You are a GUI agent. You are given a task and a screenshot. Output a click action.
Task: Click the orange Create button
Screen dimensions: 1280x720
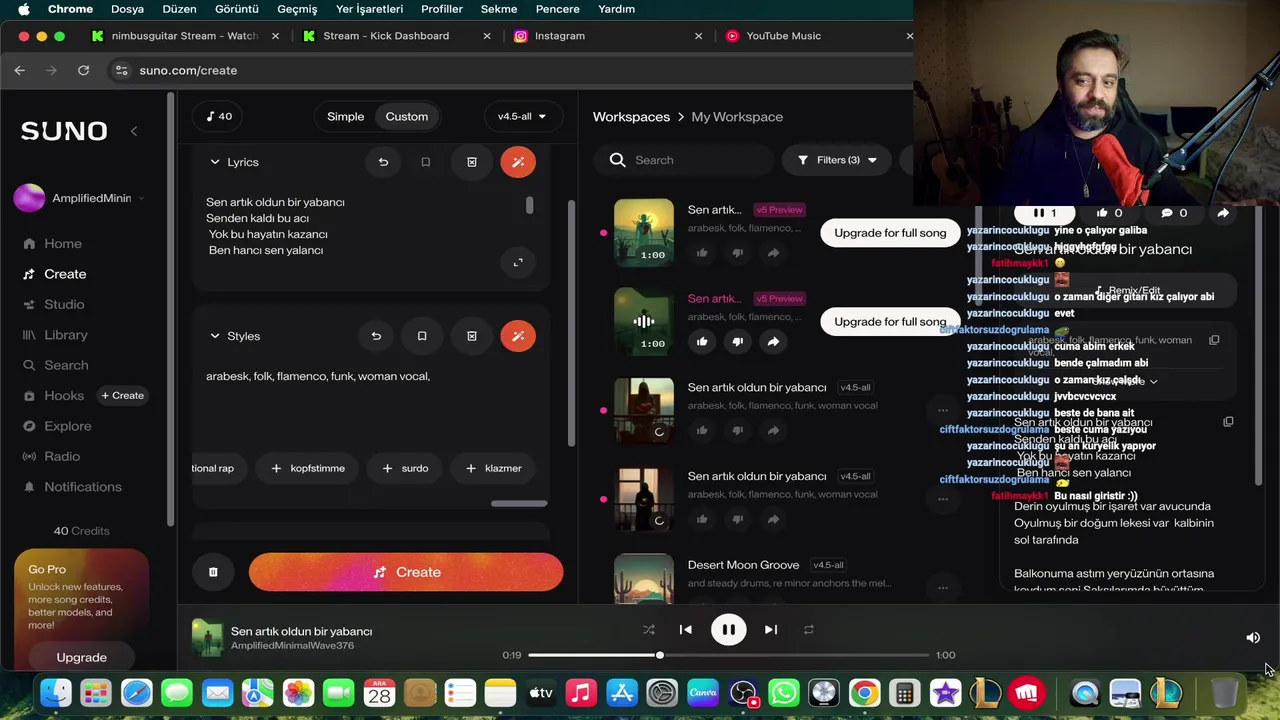[x=406, y=572]
